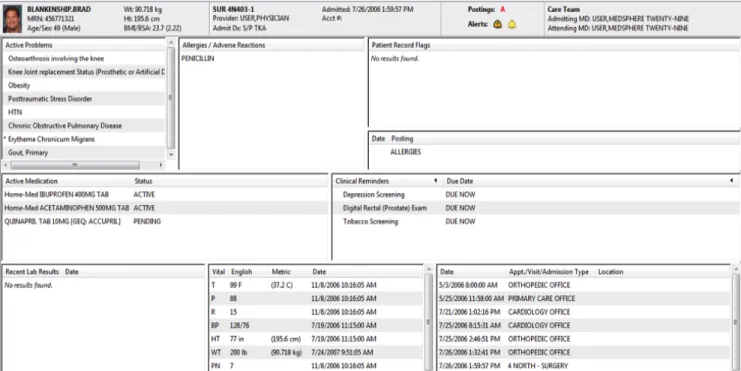
Task: Open 7/26/2006 1:32:41 PM ORTHOPEDIC OFFICE visit
Action: (x=584, y=353)
